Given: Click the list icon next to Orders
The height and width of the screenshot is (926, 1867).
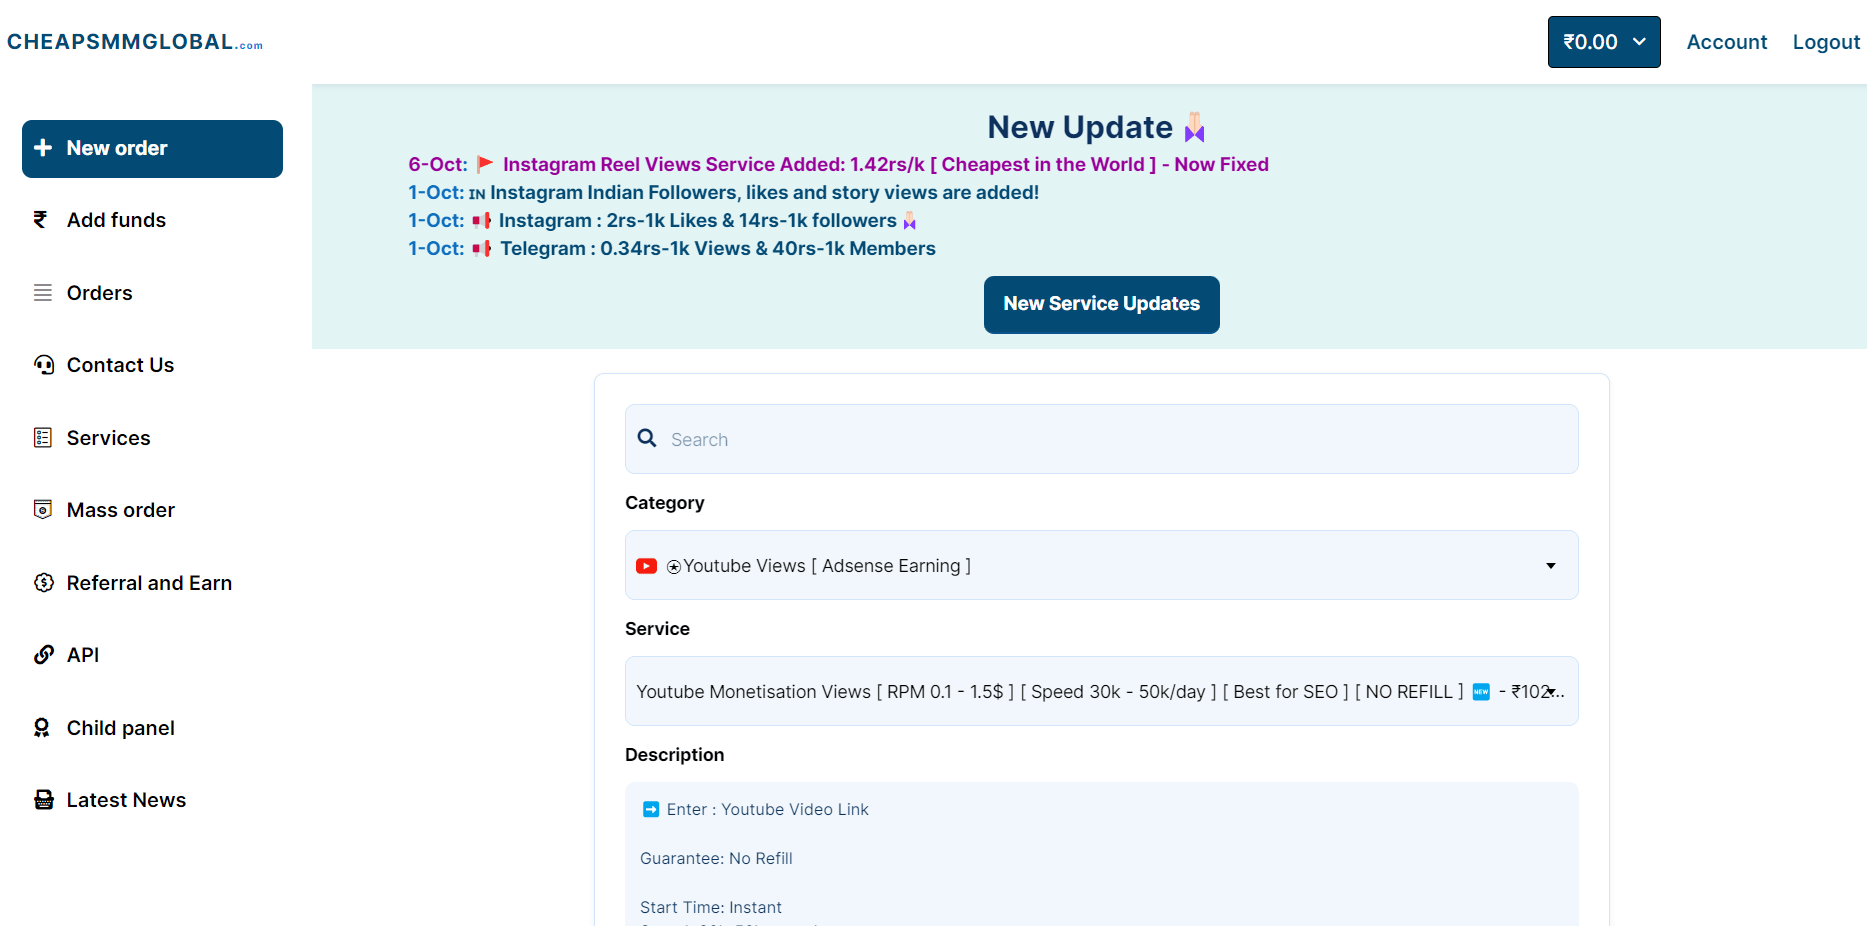Looking at the screenshot, I should tap(43, 293).
